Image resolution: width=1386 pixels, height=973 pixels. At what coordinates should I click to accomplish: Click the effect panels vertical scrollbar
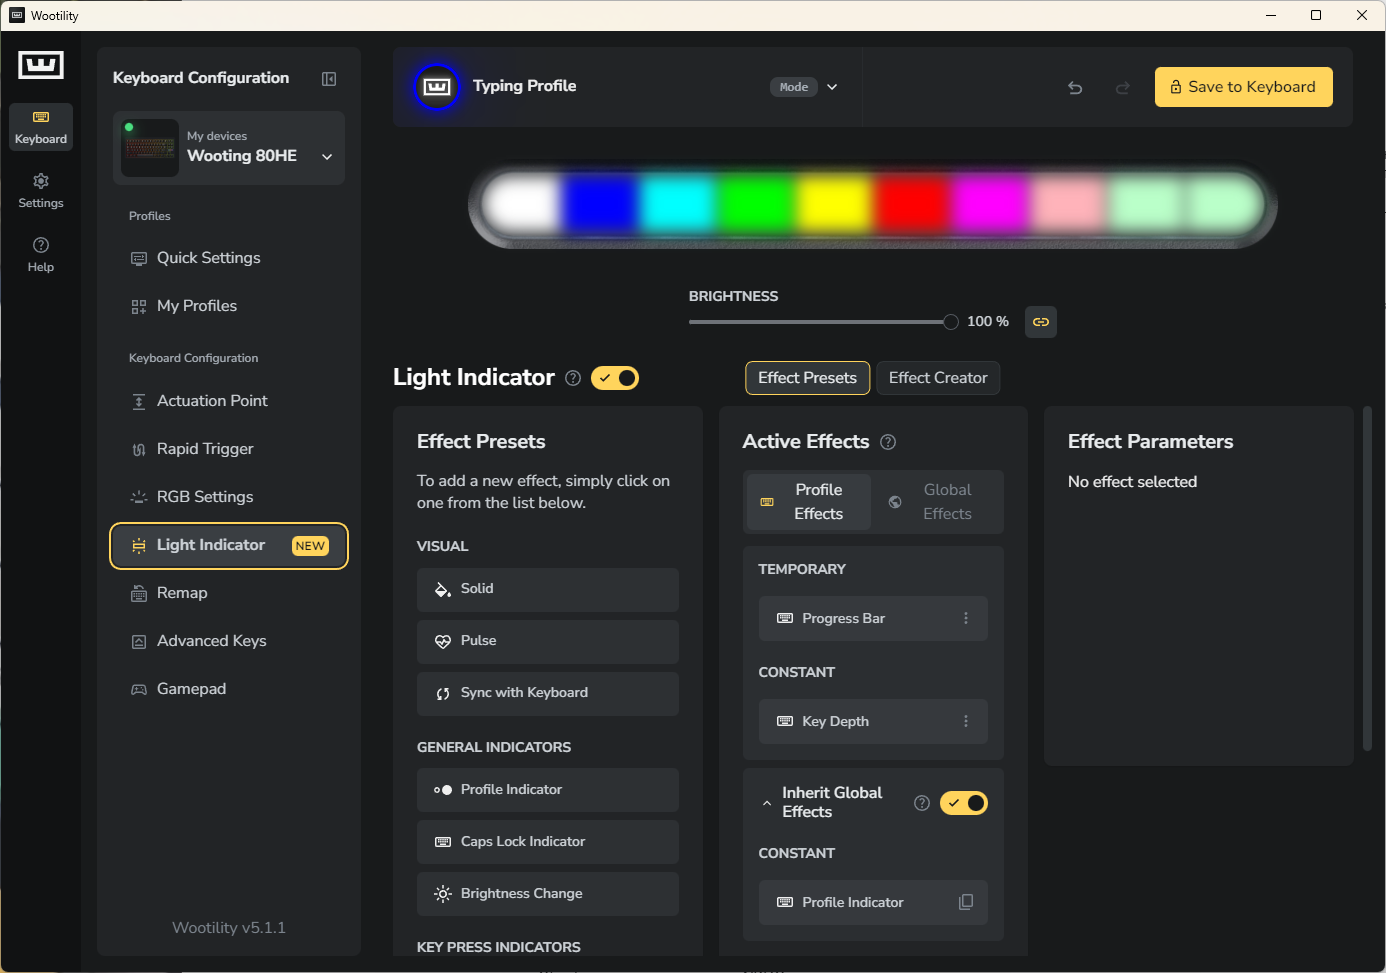tap(1367, 578)
